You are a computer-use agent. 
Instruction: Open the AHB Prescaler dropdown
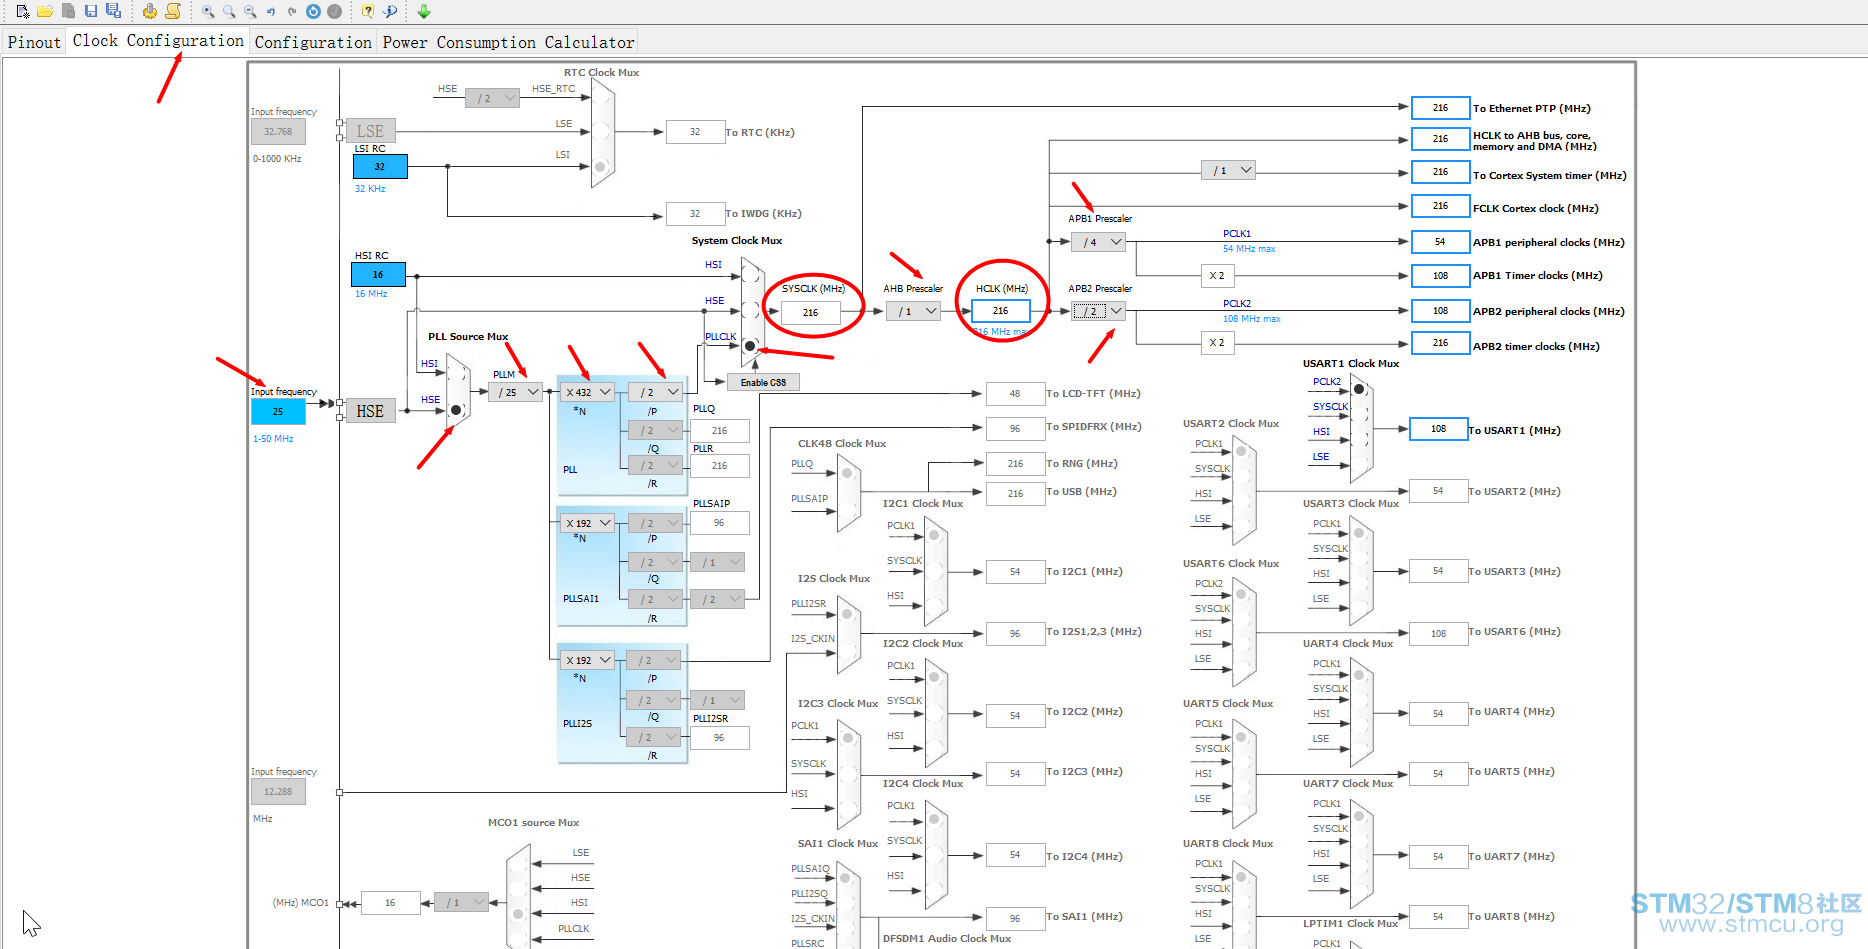913,311
